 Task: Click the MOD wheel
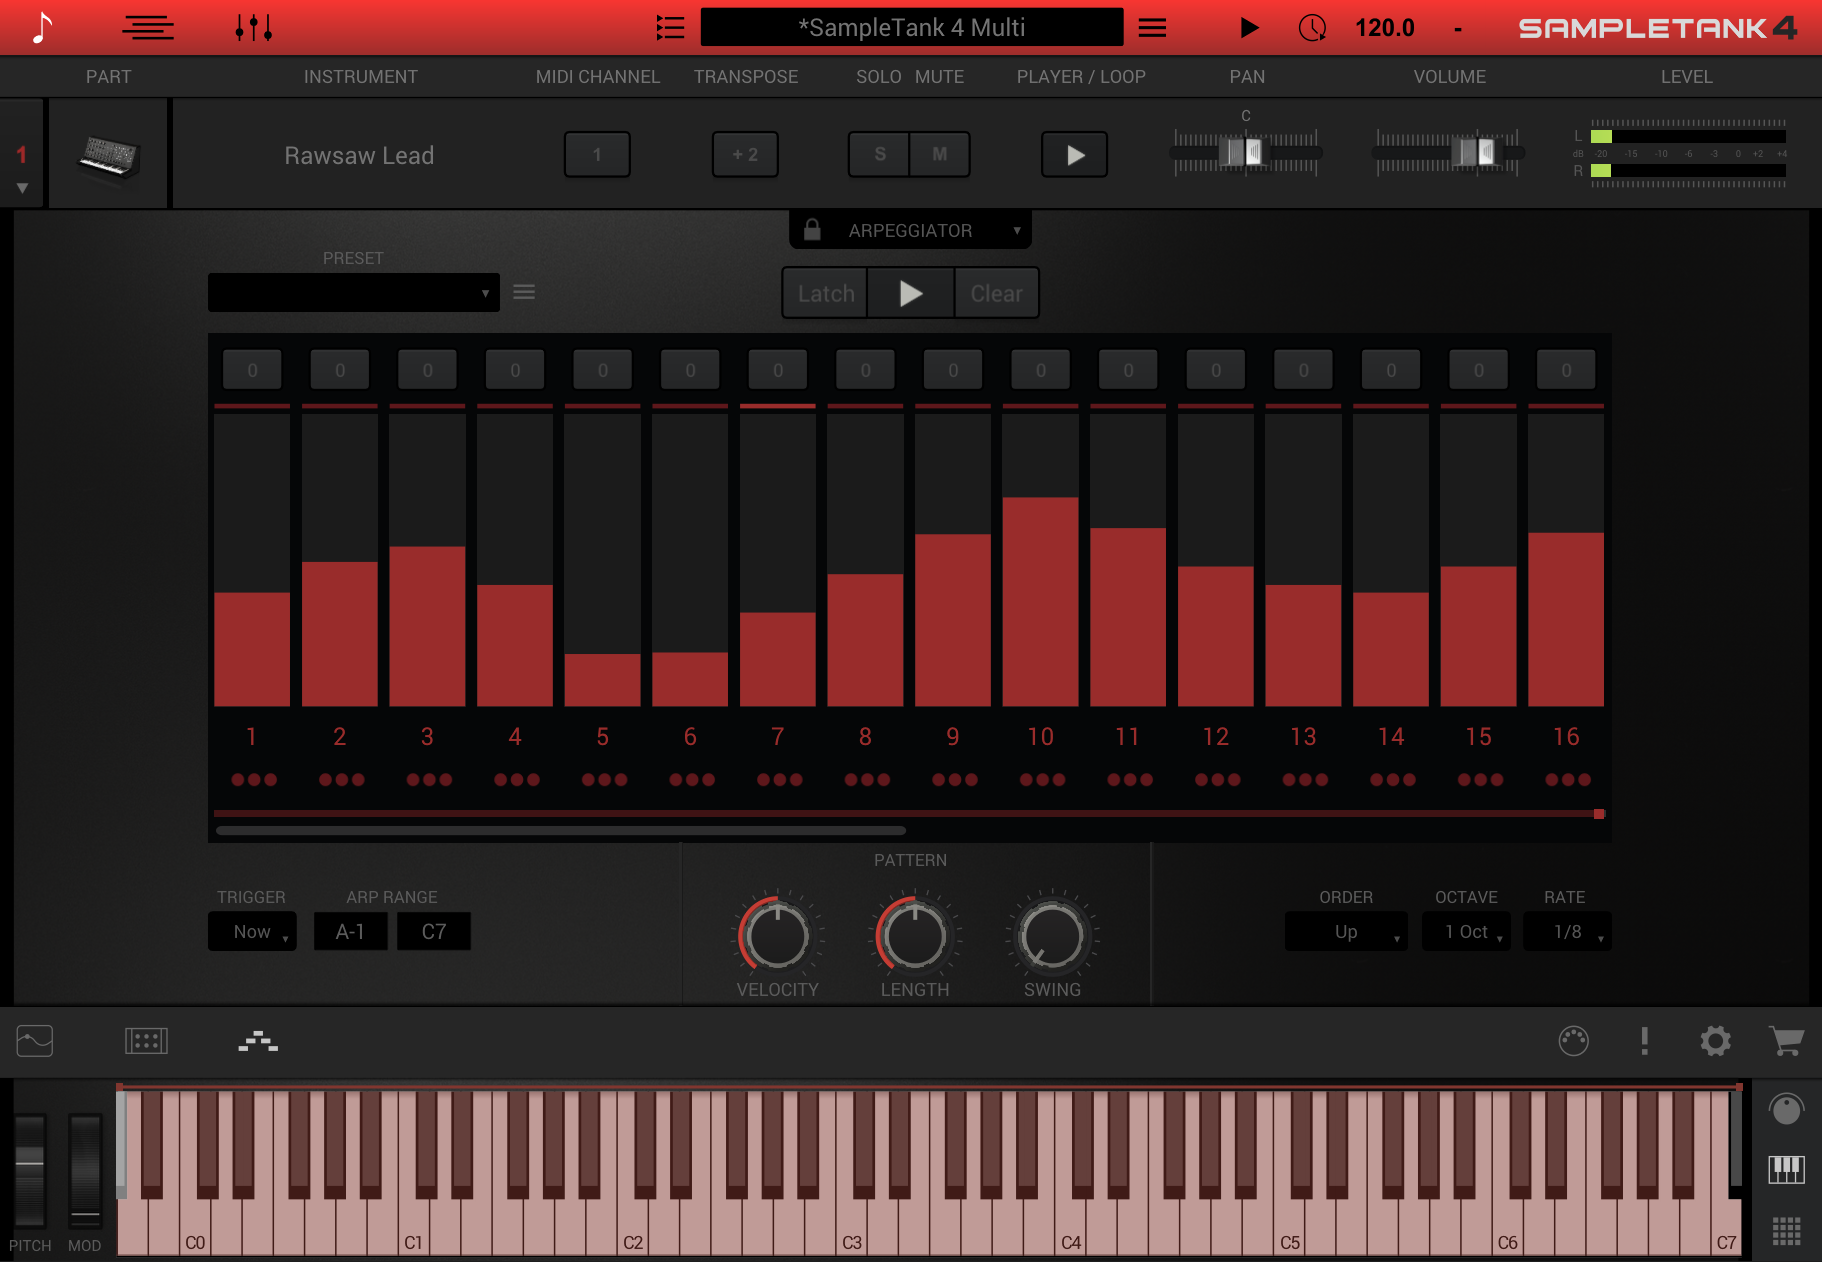point(85,1172)
